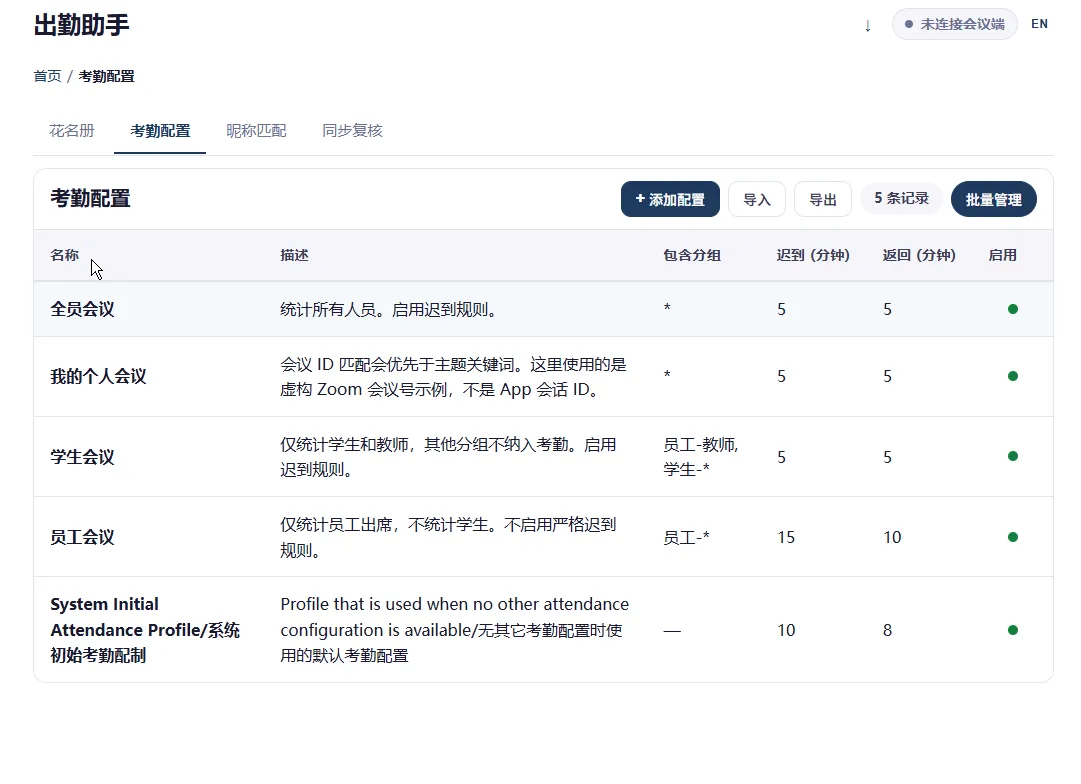Click the 出勤助手 app title

[81, 25]
